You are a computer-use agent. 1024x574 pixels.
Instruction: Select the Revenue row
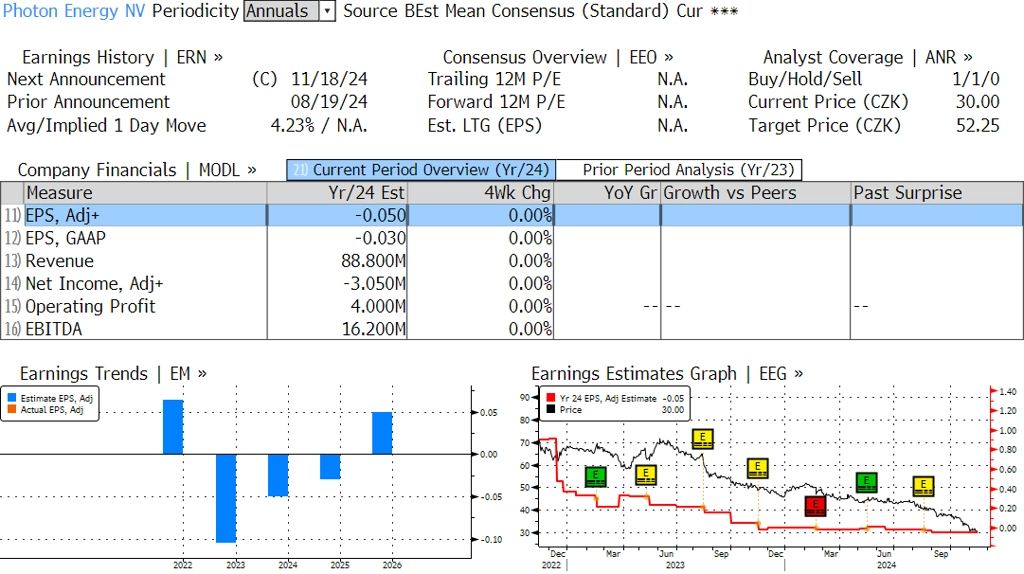(x=512, y=261)
